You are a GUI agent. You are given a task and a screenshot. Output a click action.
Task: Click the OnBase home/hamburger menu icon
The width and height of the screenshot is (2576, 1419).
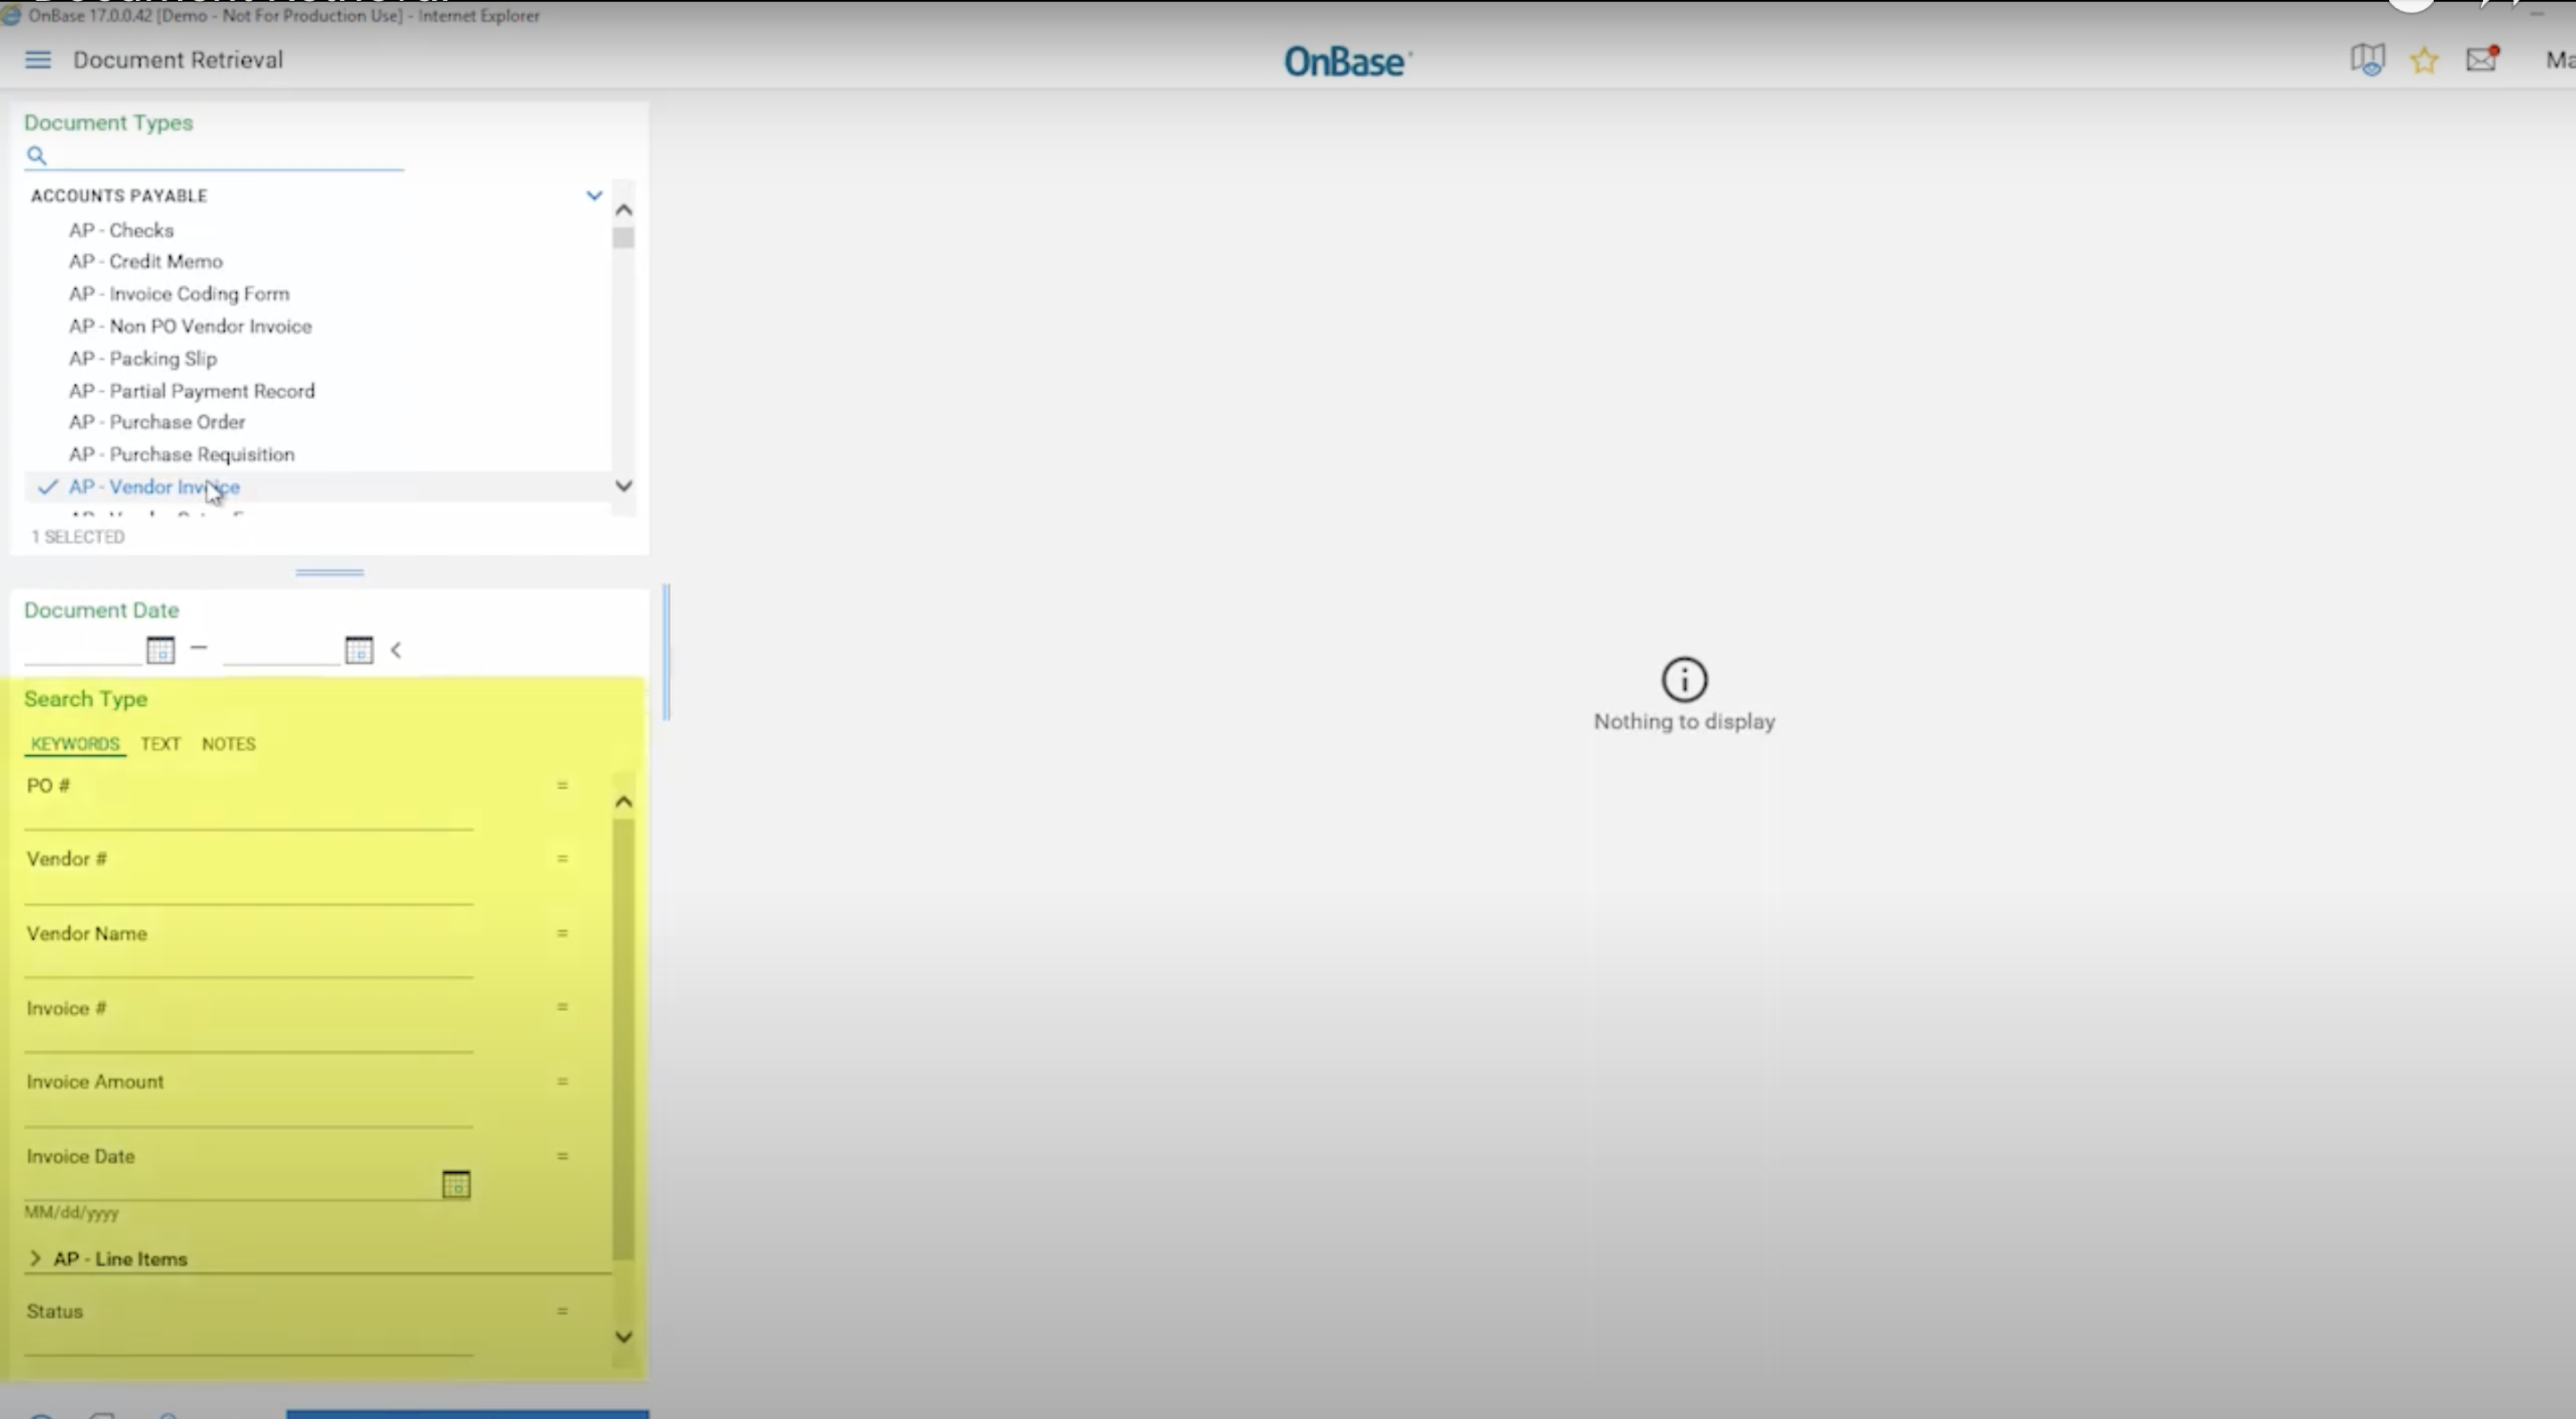point(38,59)
